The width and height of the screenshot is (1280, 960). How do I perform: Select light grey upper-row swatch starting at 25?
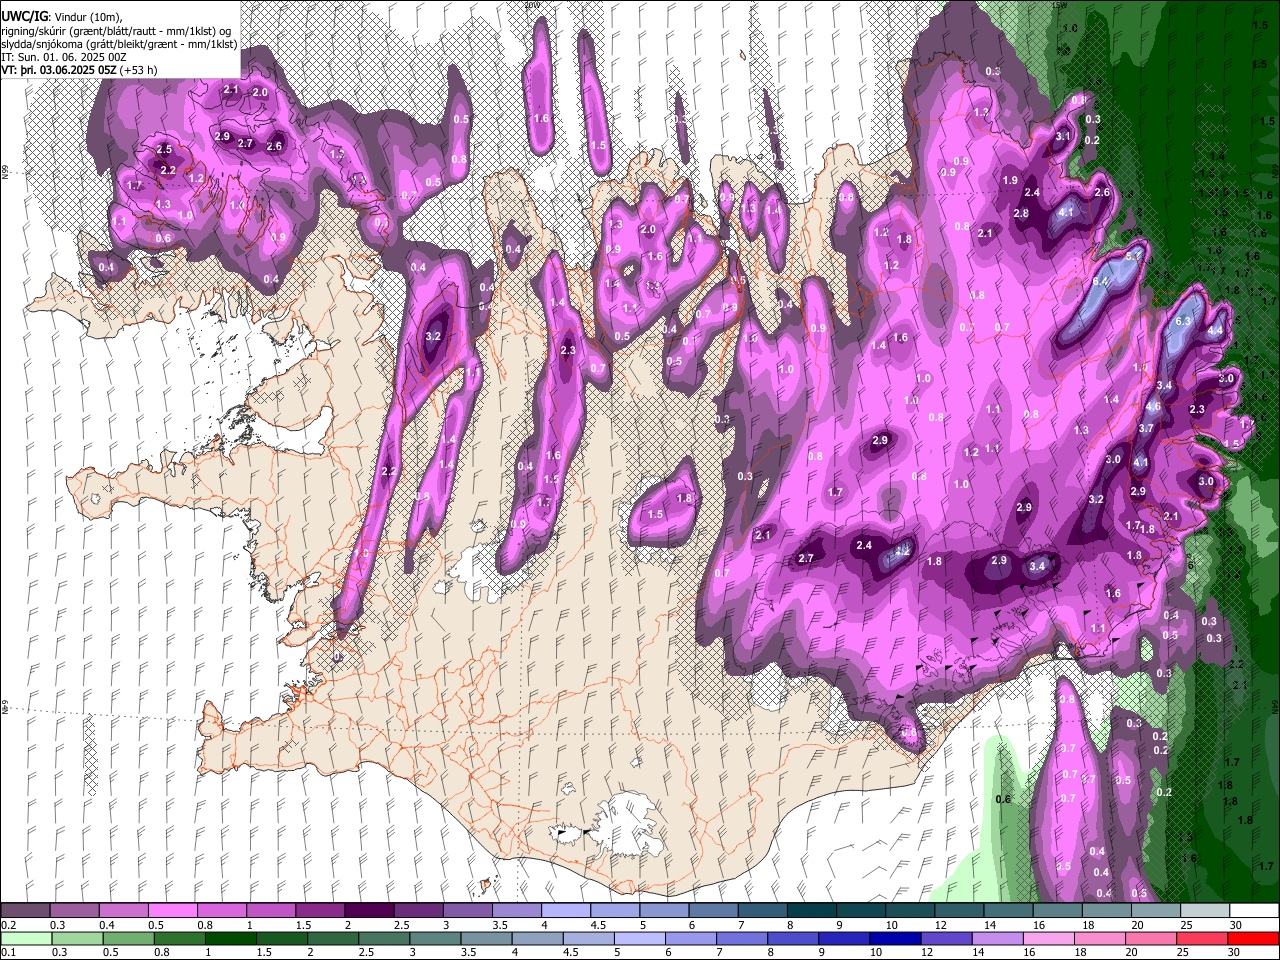pyautogui.click(x=1205, y=911)
